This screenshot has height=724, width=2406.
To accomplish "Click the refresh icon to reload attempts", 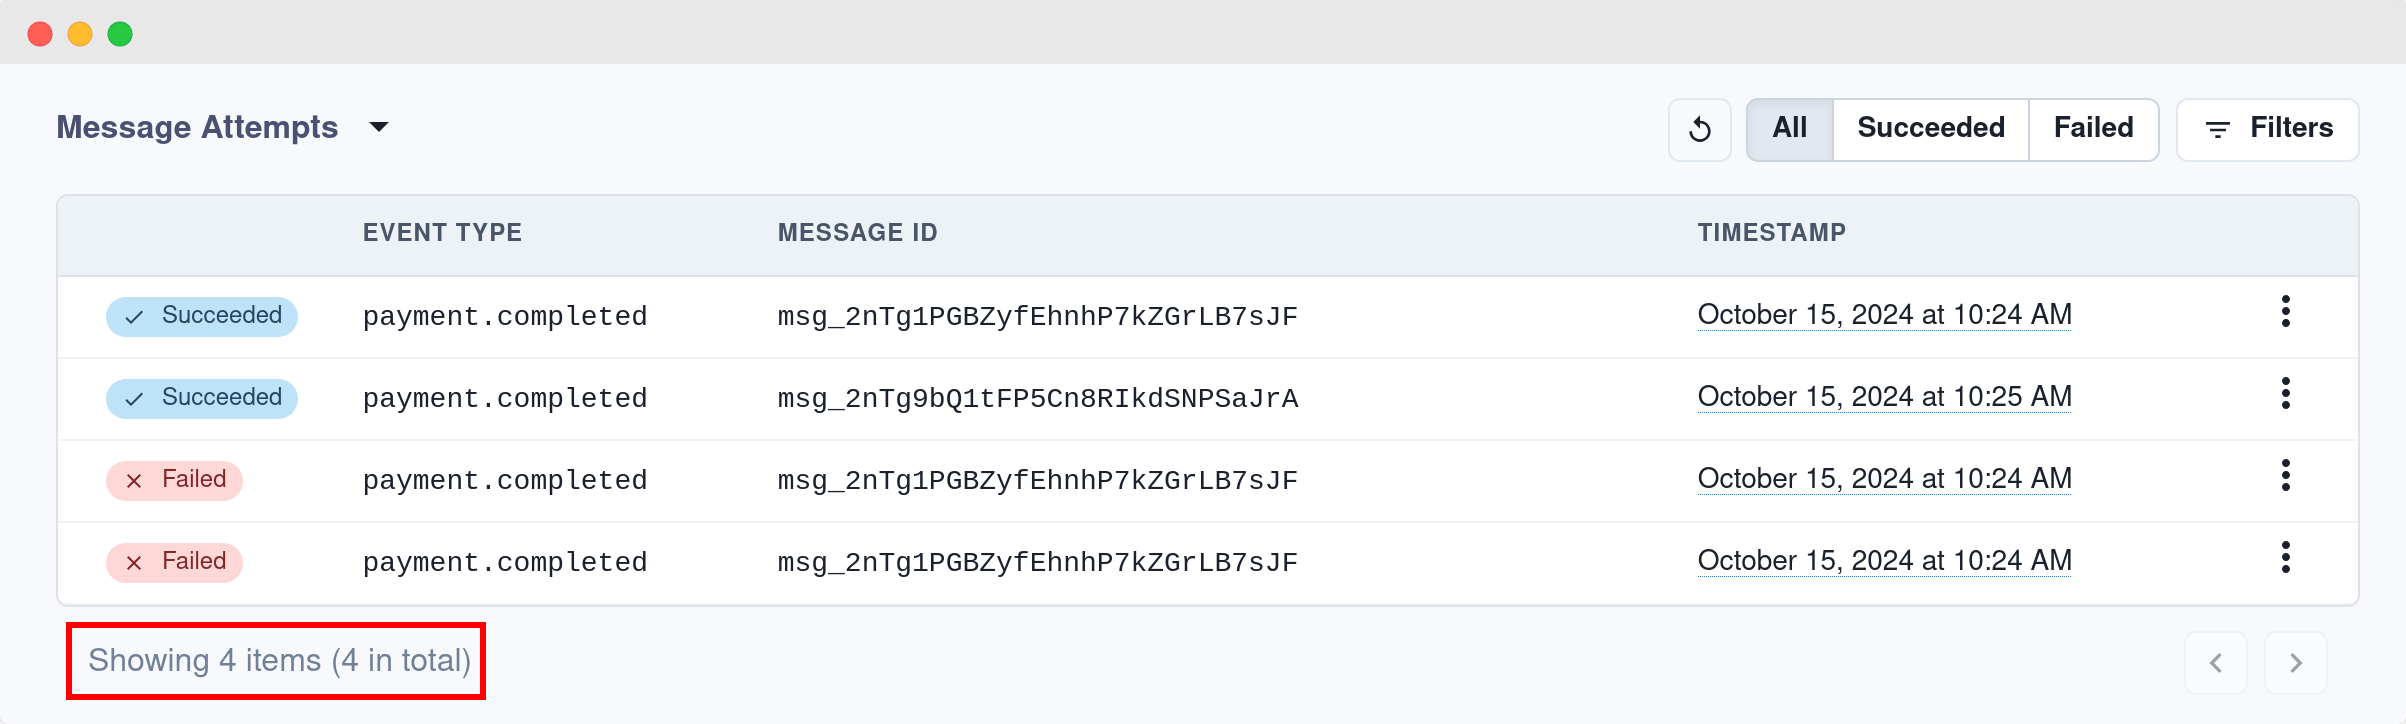I will [x=1699, y=129].
